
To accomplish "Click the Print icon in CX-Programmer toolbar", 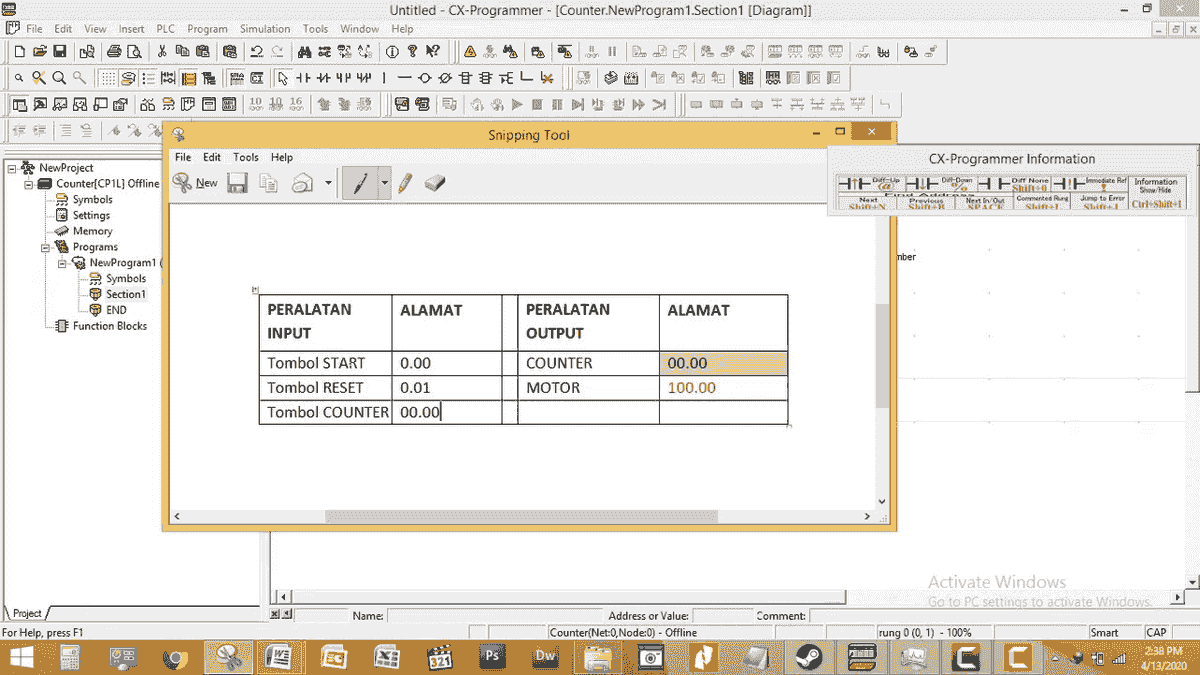I will (x=114, y=51).
